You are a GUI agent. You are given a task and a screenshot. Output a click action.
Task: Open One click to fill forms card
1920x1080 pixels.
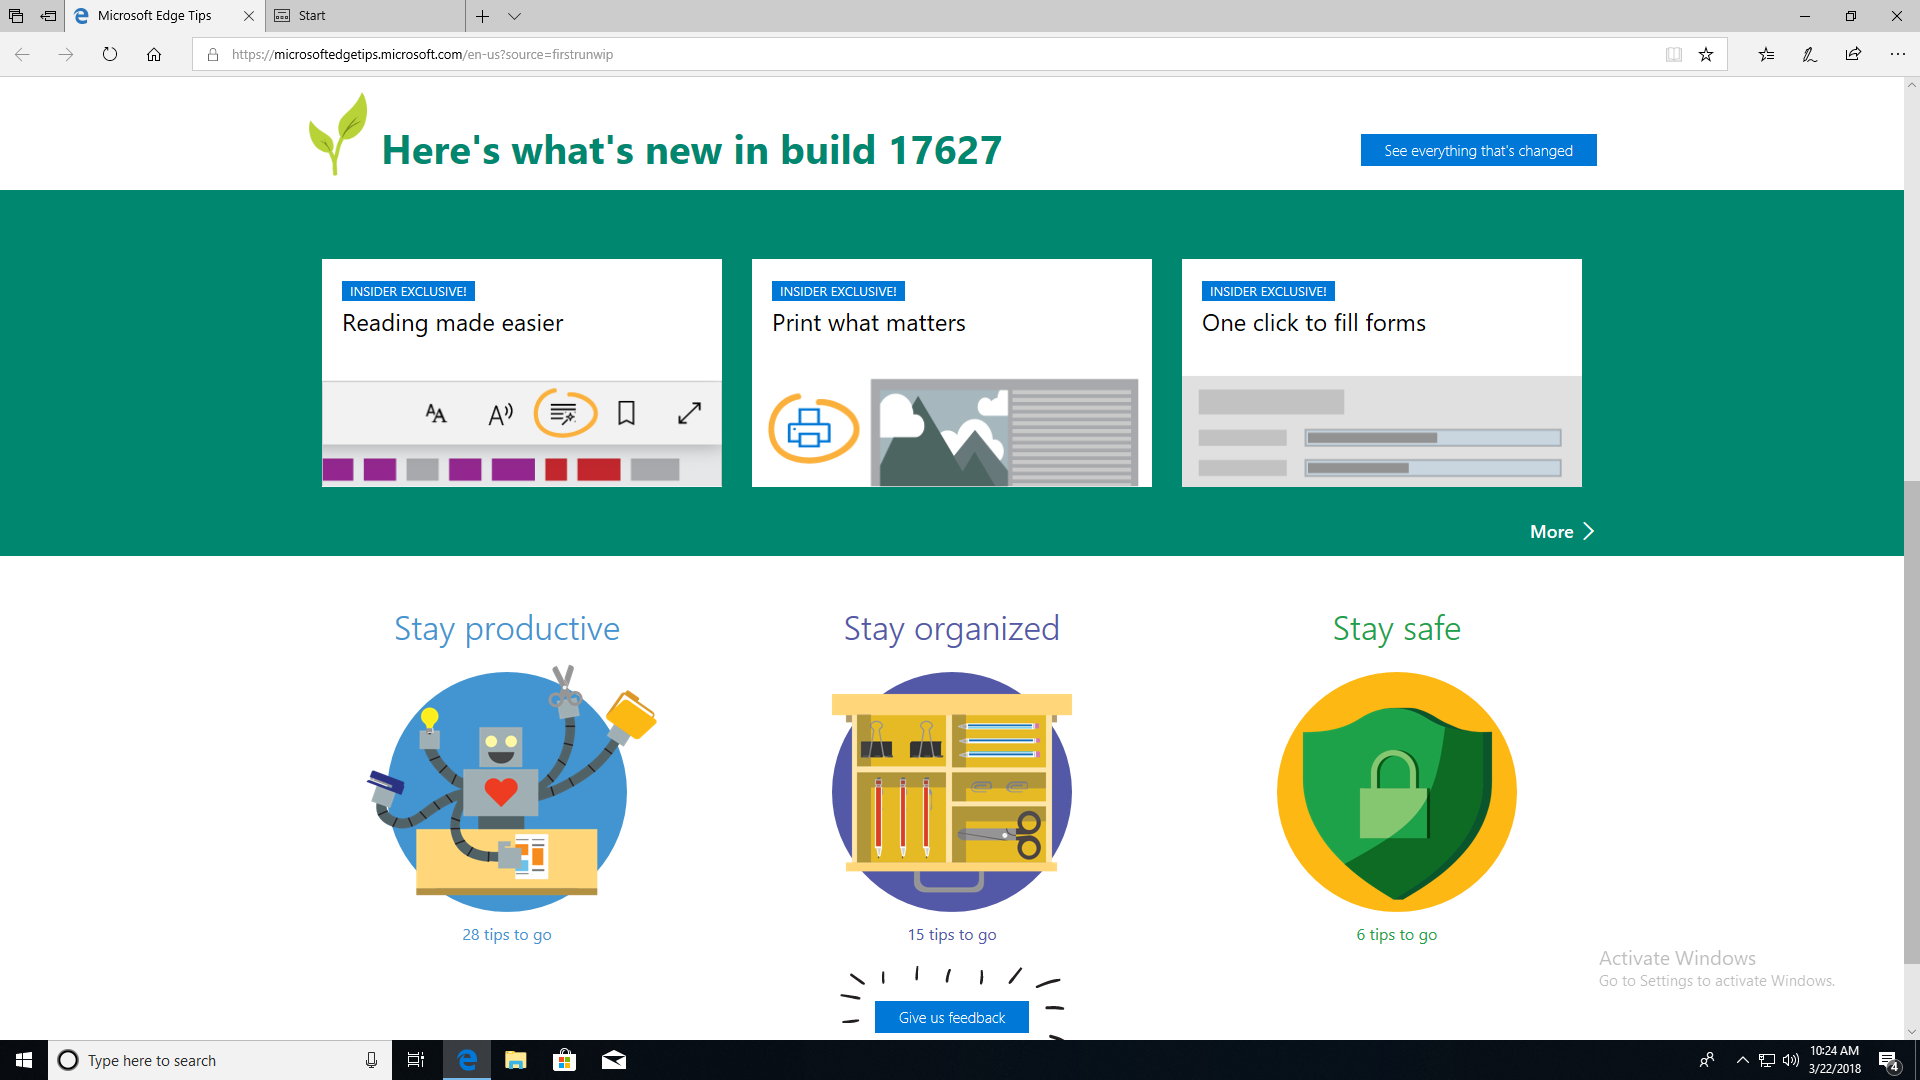[x=1382, y=373]
